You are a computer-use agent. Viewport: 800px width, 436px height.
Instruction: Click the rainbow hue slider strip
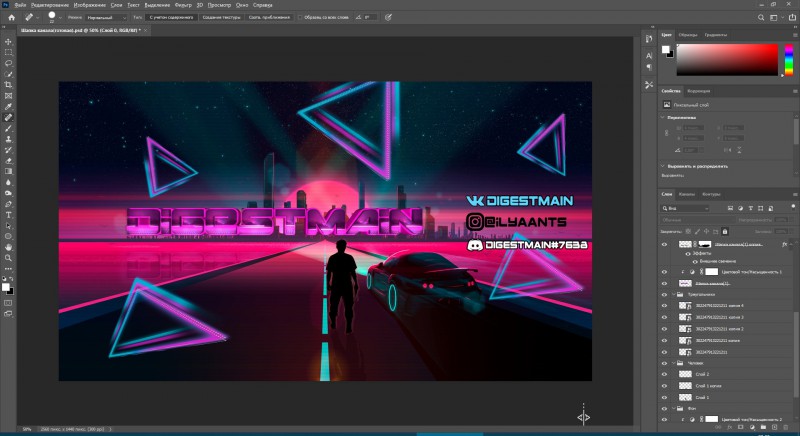[x=789, y=60]
